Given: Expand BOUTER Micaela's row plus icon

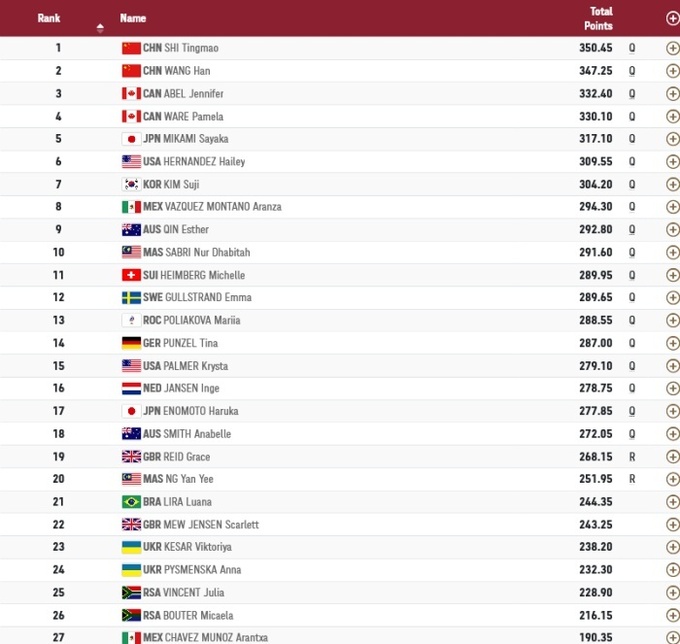Looking at the screenshot, I should coord(672,615).
